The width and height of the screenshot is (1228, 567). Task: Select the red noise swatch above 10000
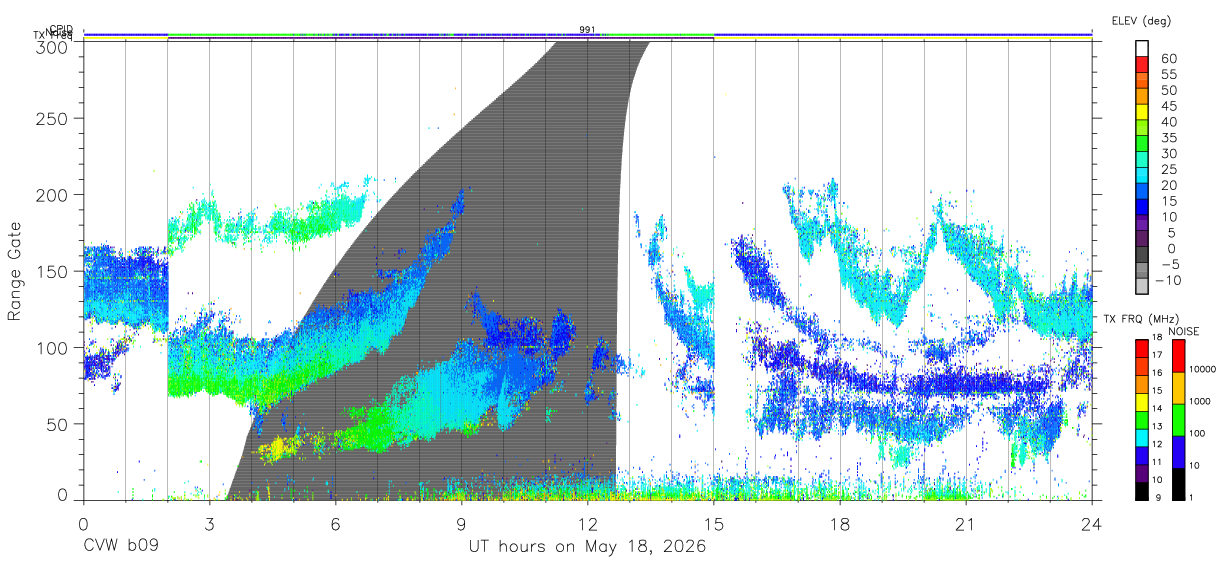[x=1178, y=356]
